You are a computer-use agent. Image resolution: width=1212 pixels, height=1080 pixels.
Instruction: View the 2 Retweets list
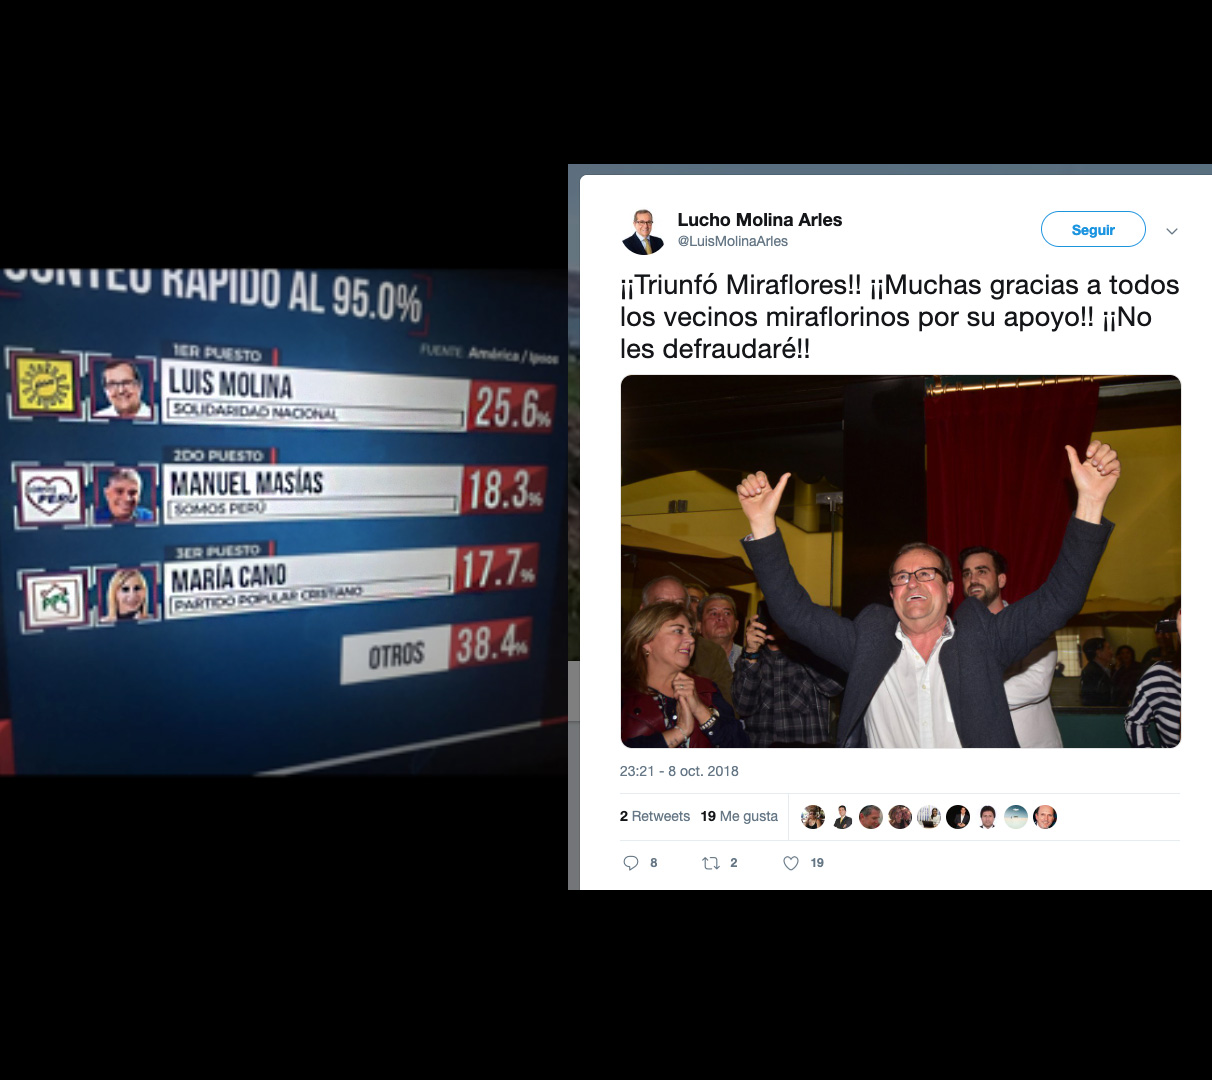tap(655, 816)
